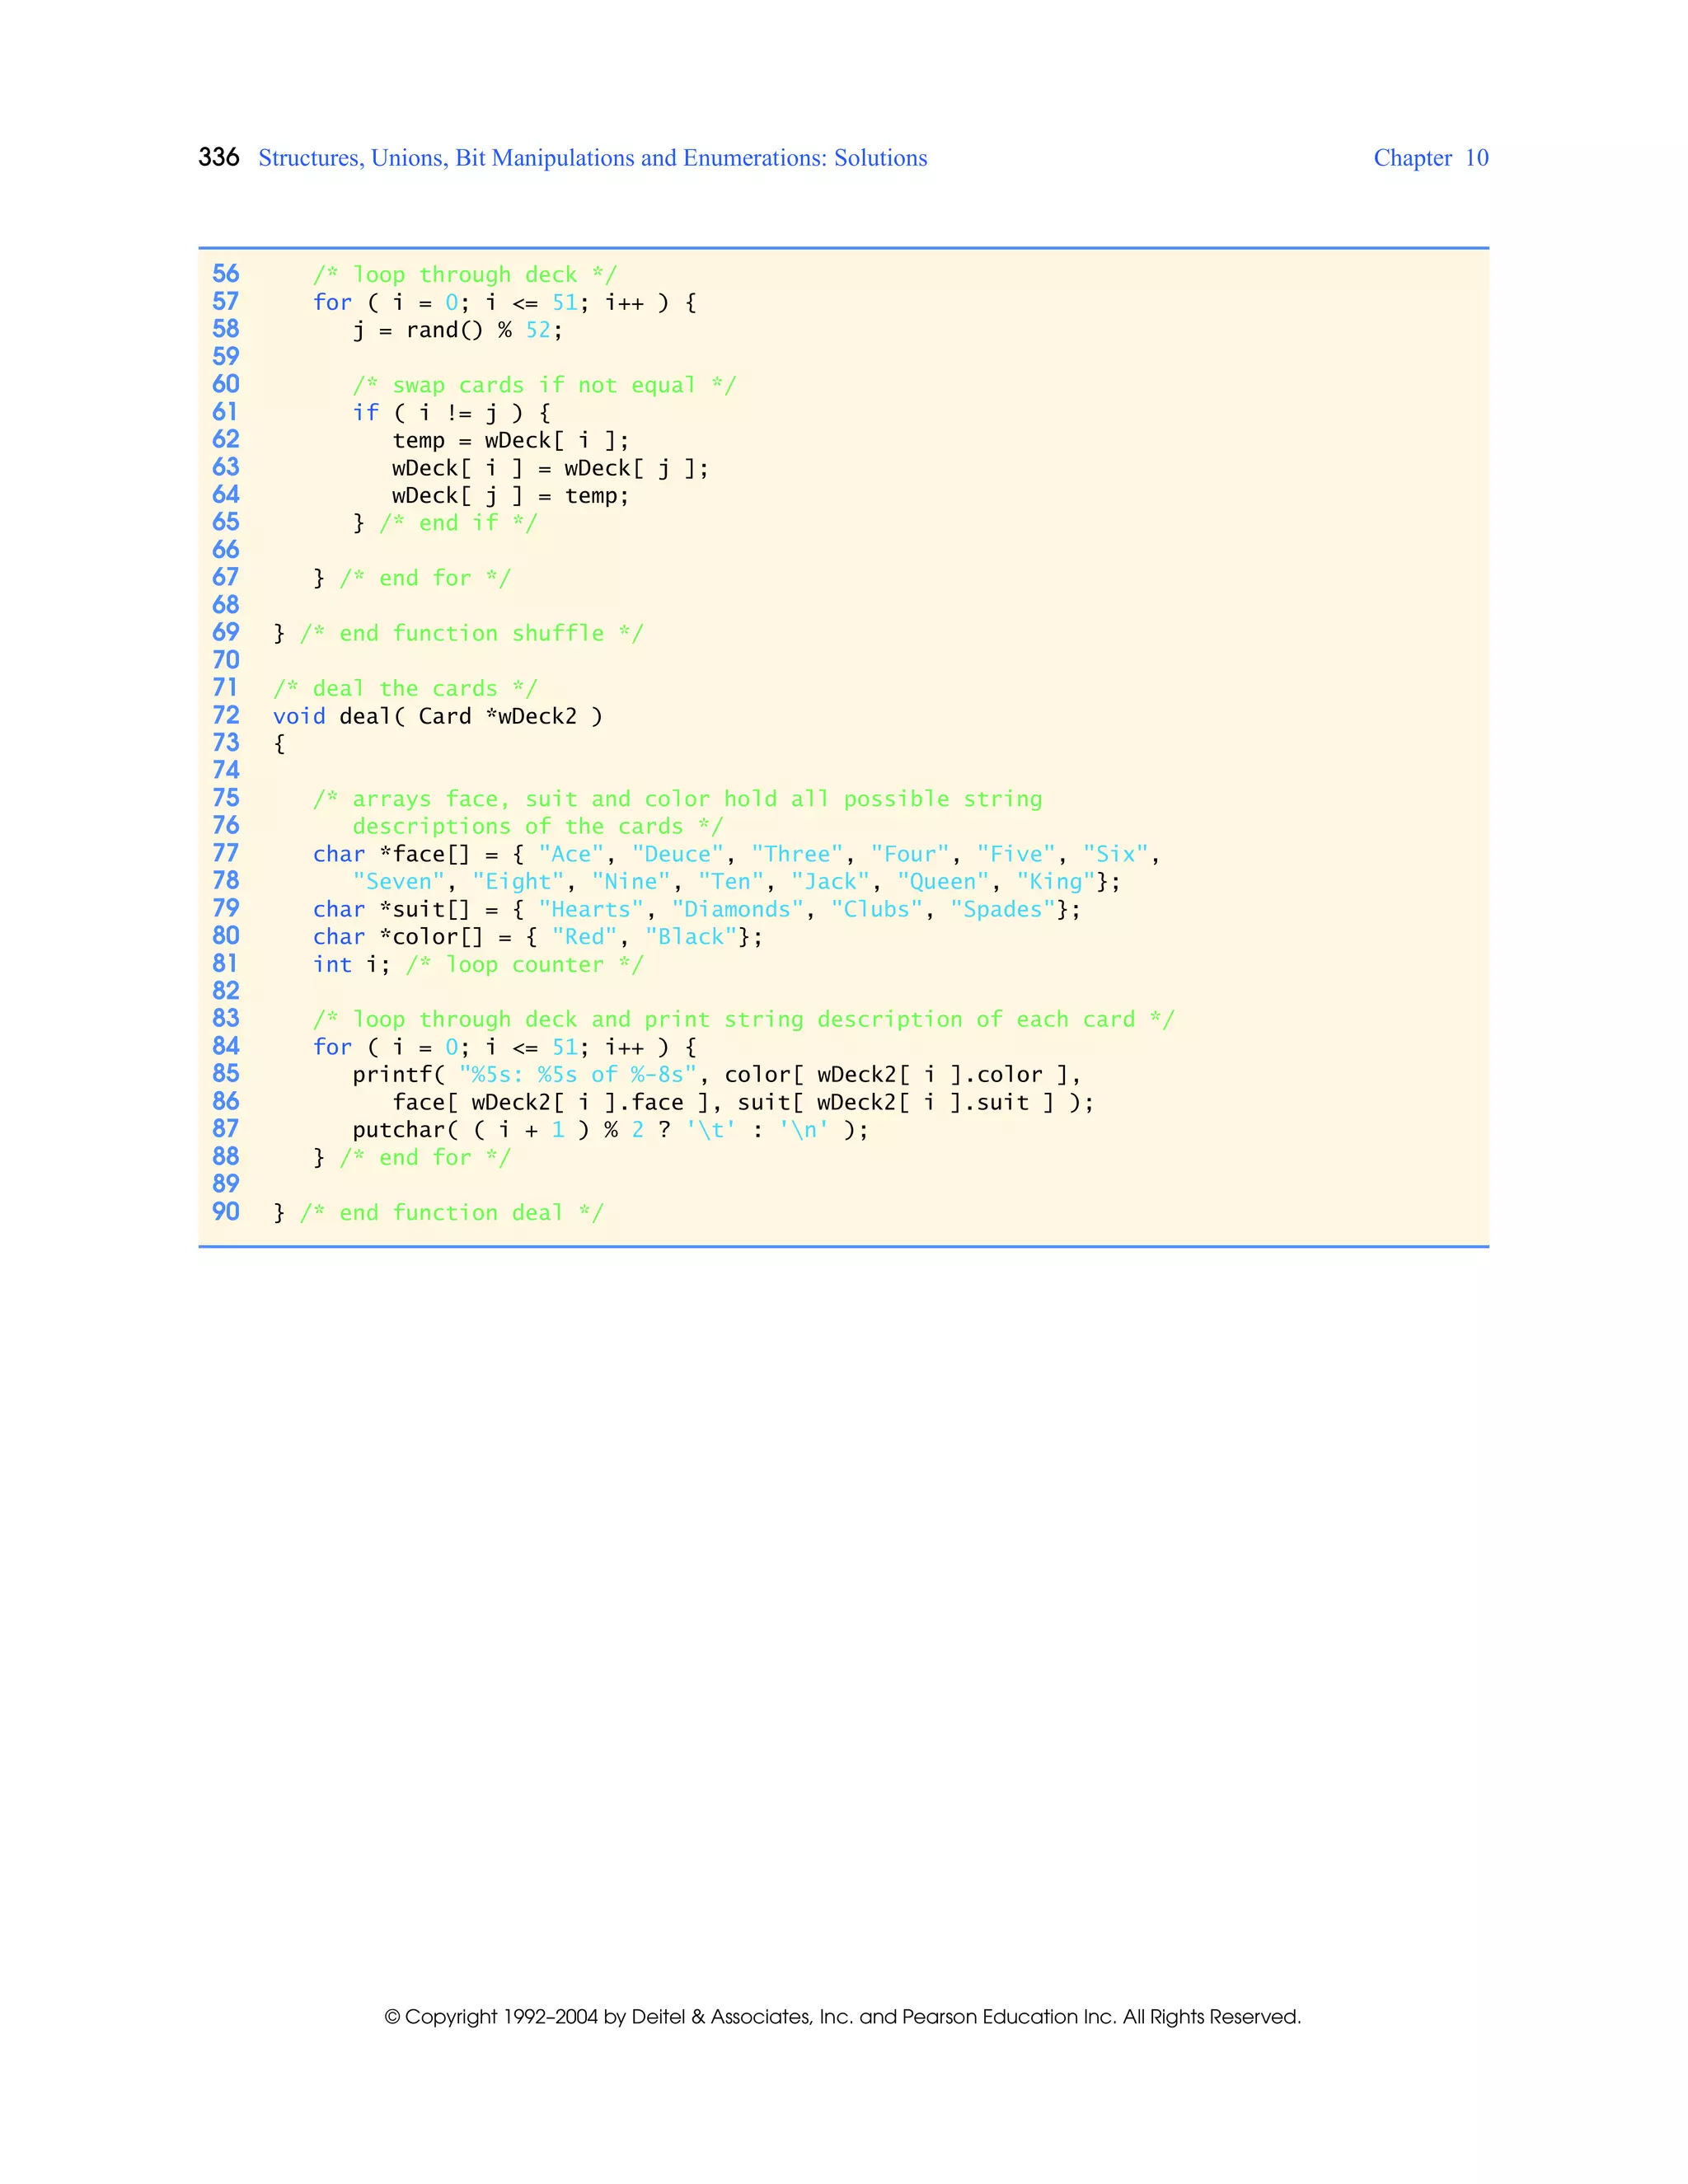1688x2184 pixels.
Task: Click the copyright notice in the footer
Action: click(x=842, y=2017)
